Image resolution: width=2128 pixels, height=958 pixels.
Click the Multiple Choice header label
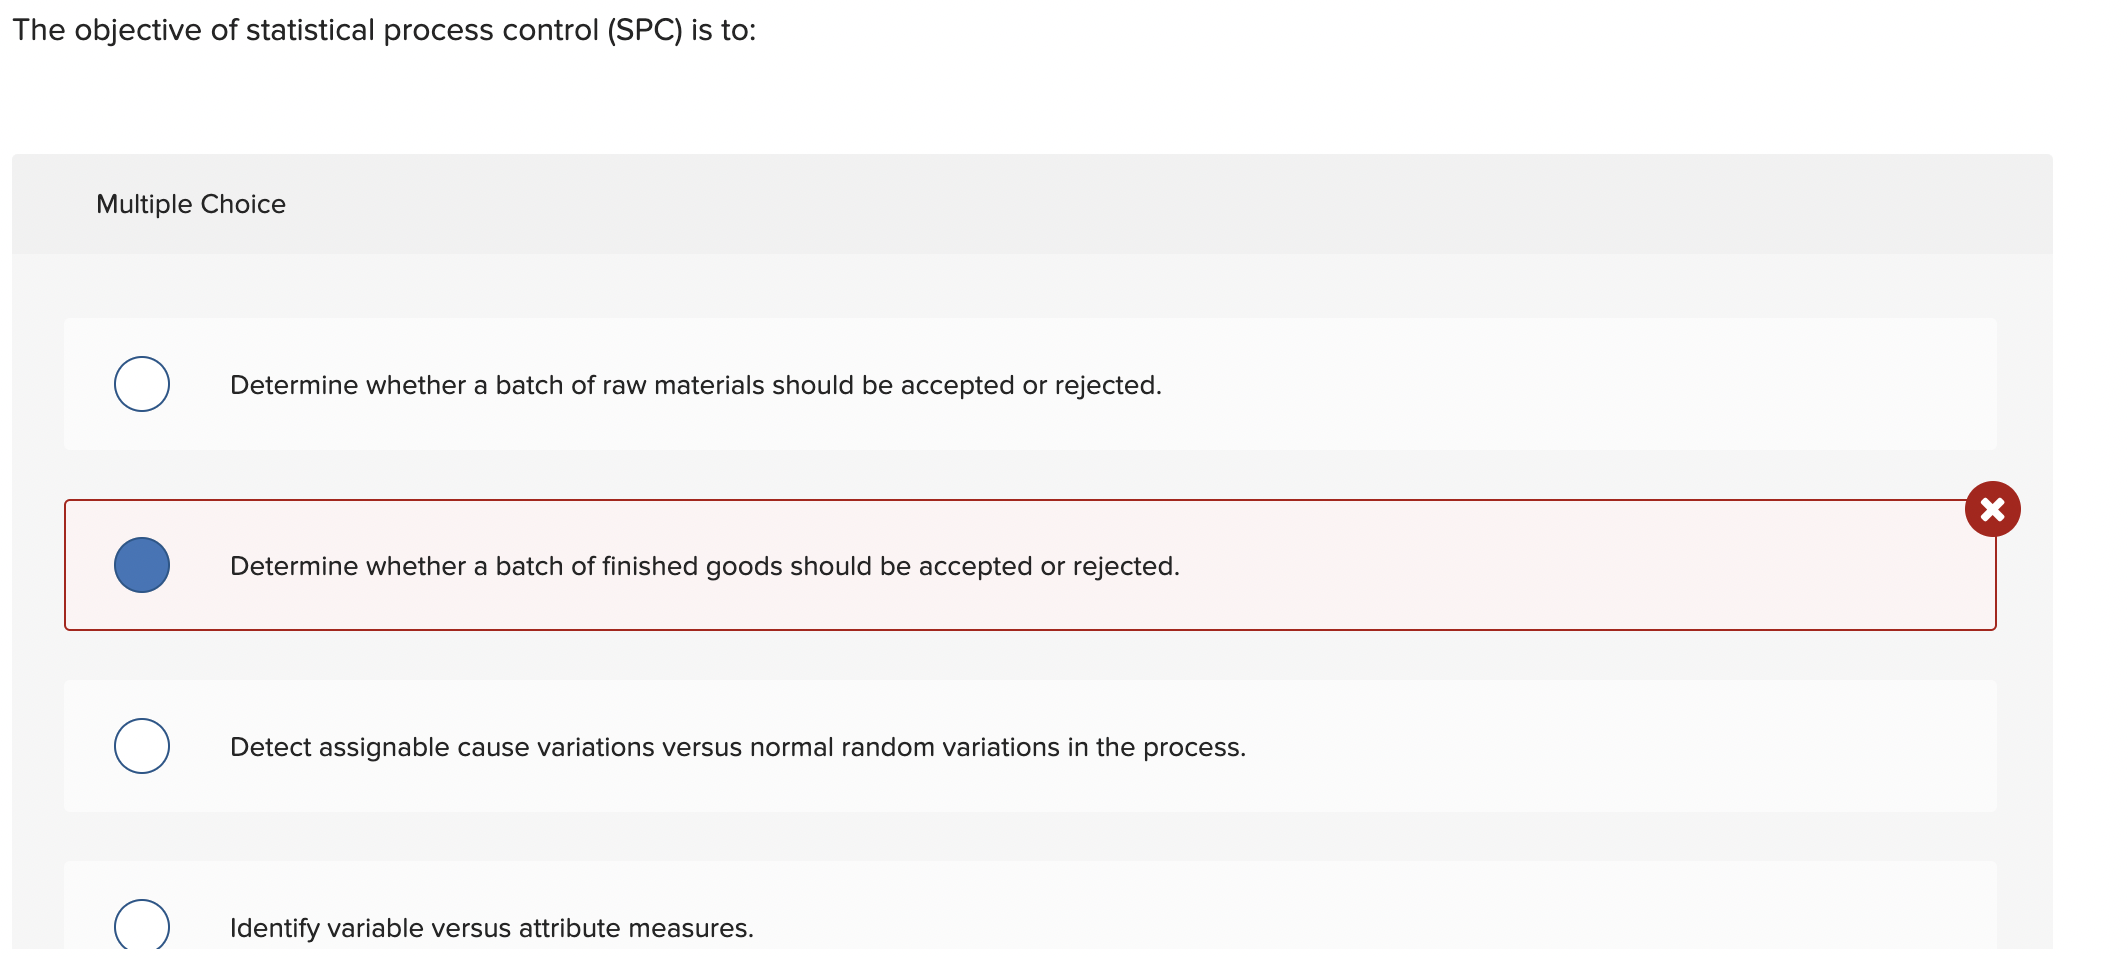(x=191, y=204)
